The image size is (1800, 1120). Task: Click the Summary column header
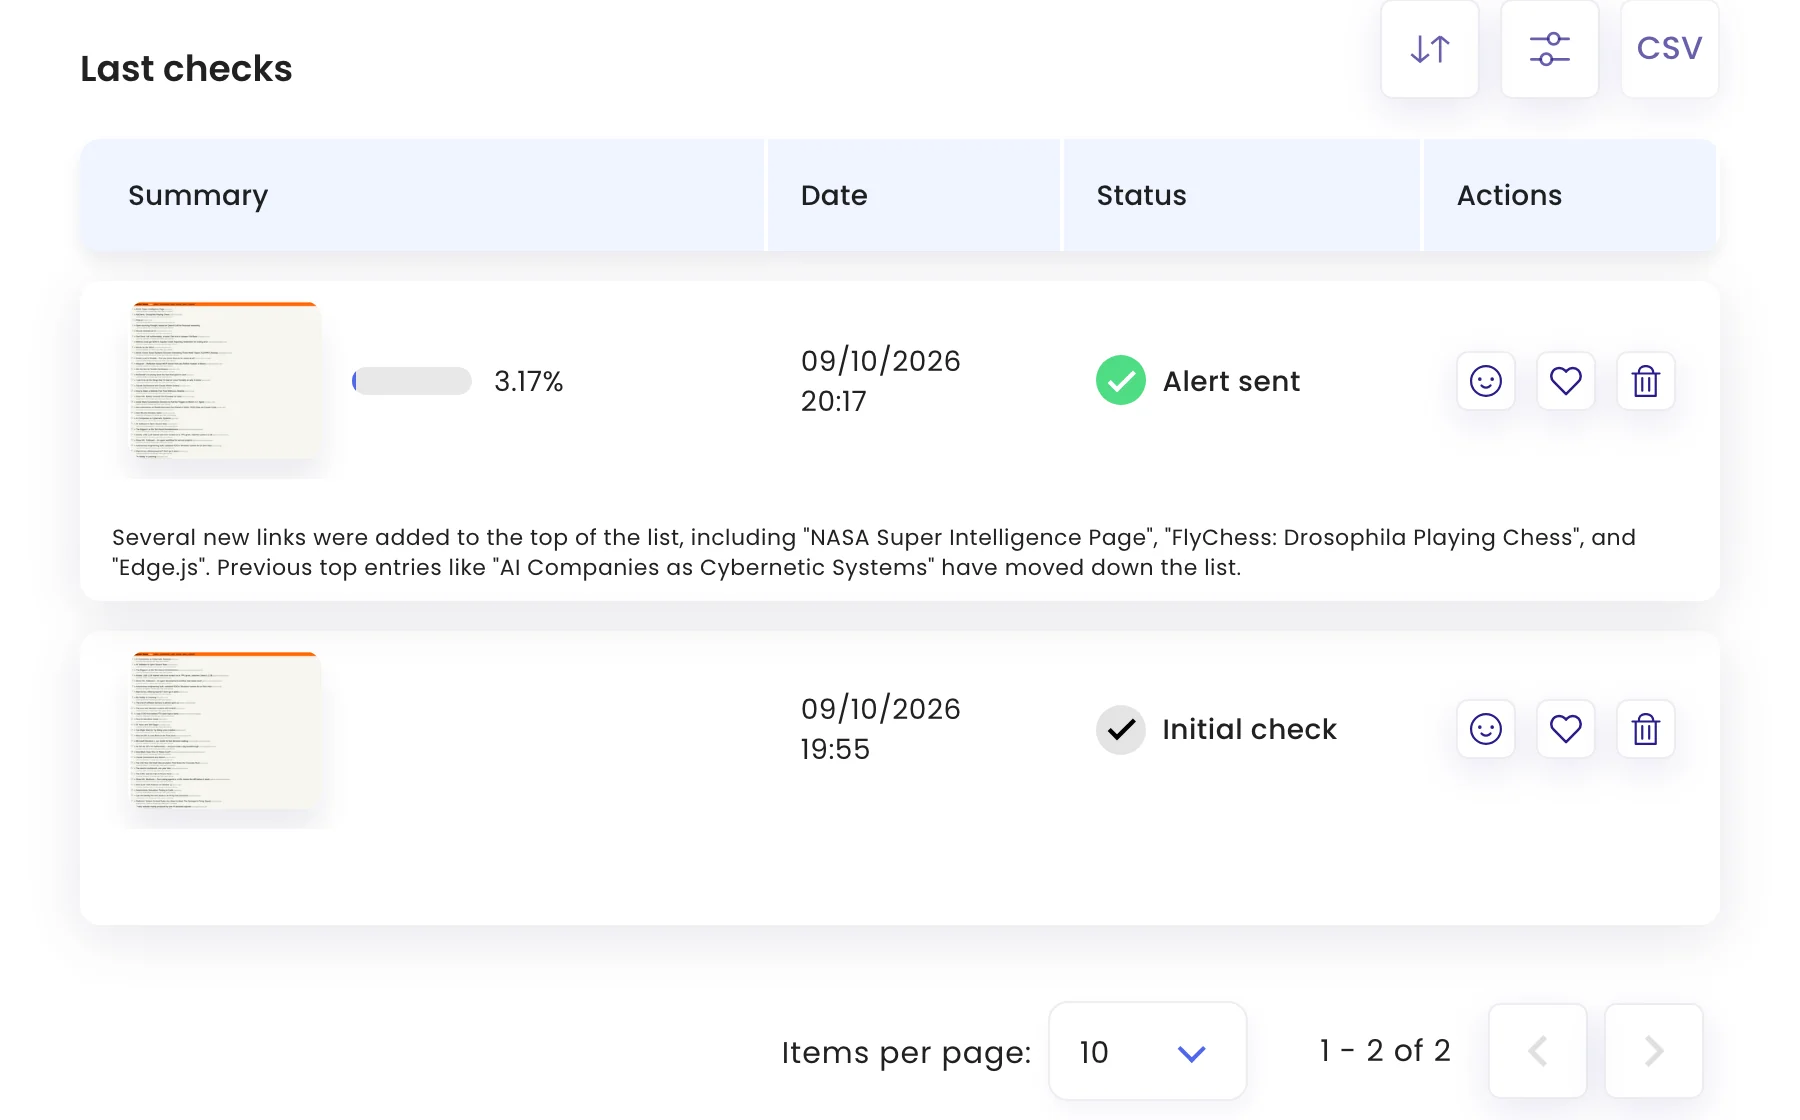[x=422, y=195]
